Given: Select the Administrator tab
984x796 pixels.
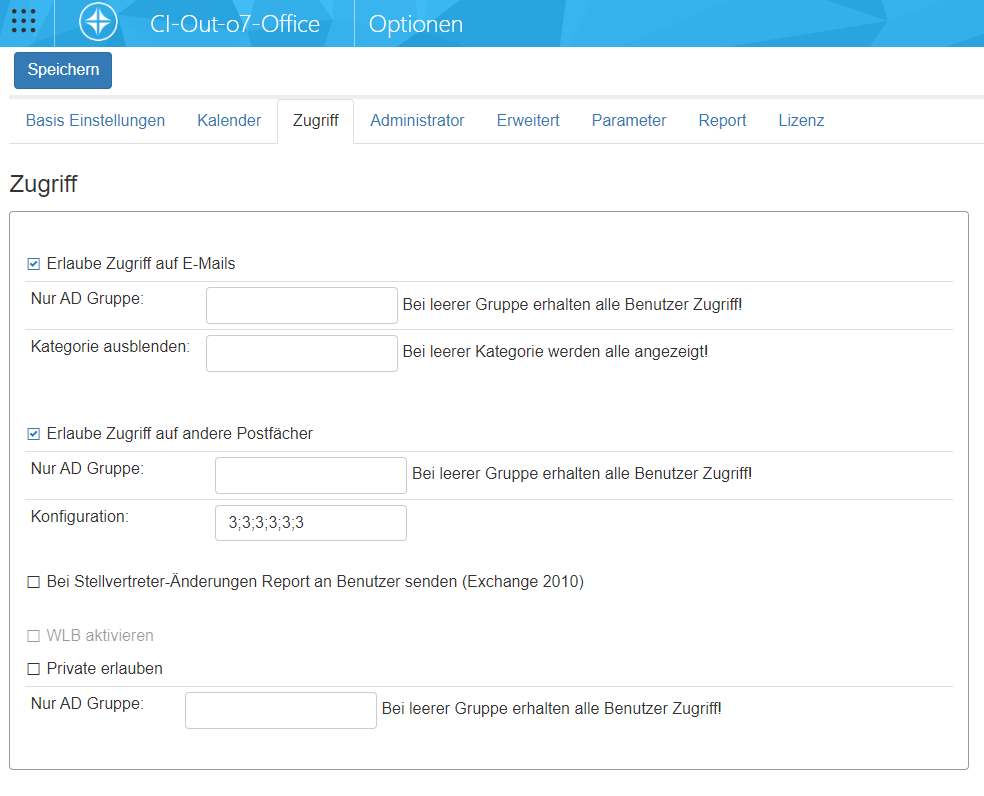Looking at the screenshot, I should point(417,121).
